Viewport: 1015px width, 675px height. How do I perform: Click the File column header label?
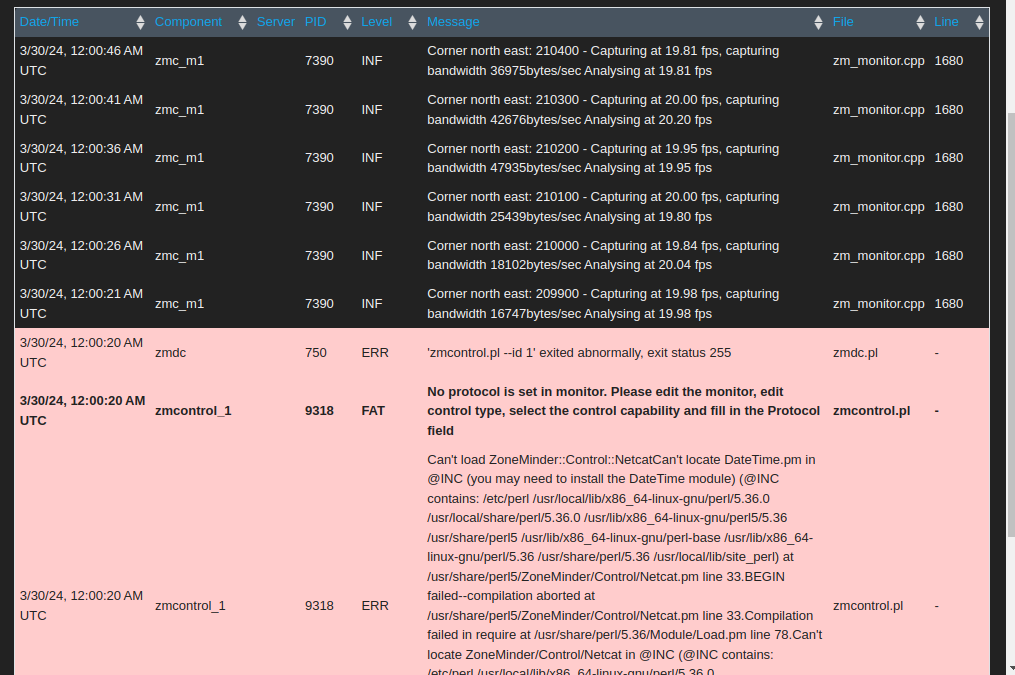click(843, 22)
